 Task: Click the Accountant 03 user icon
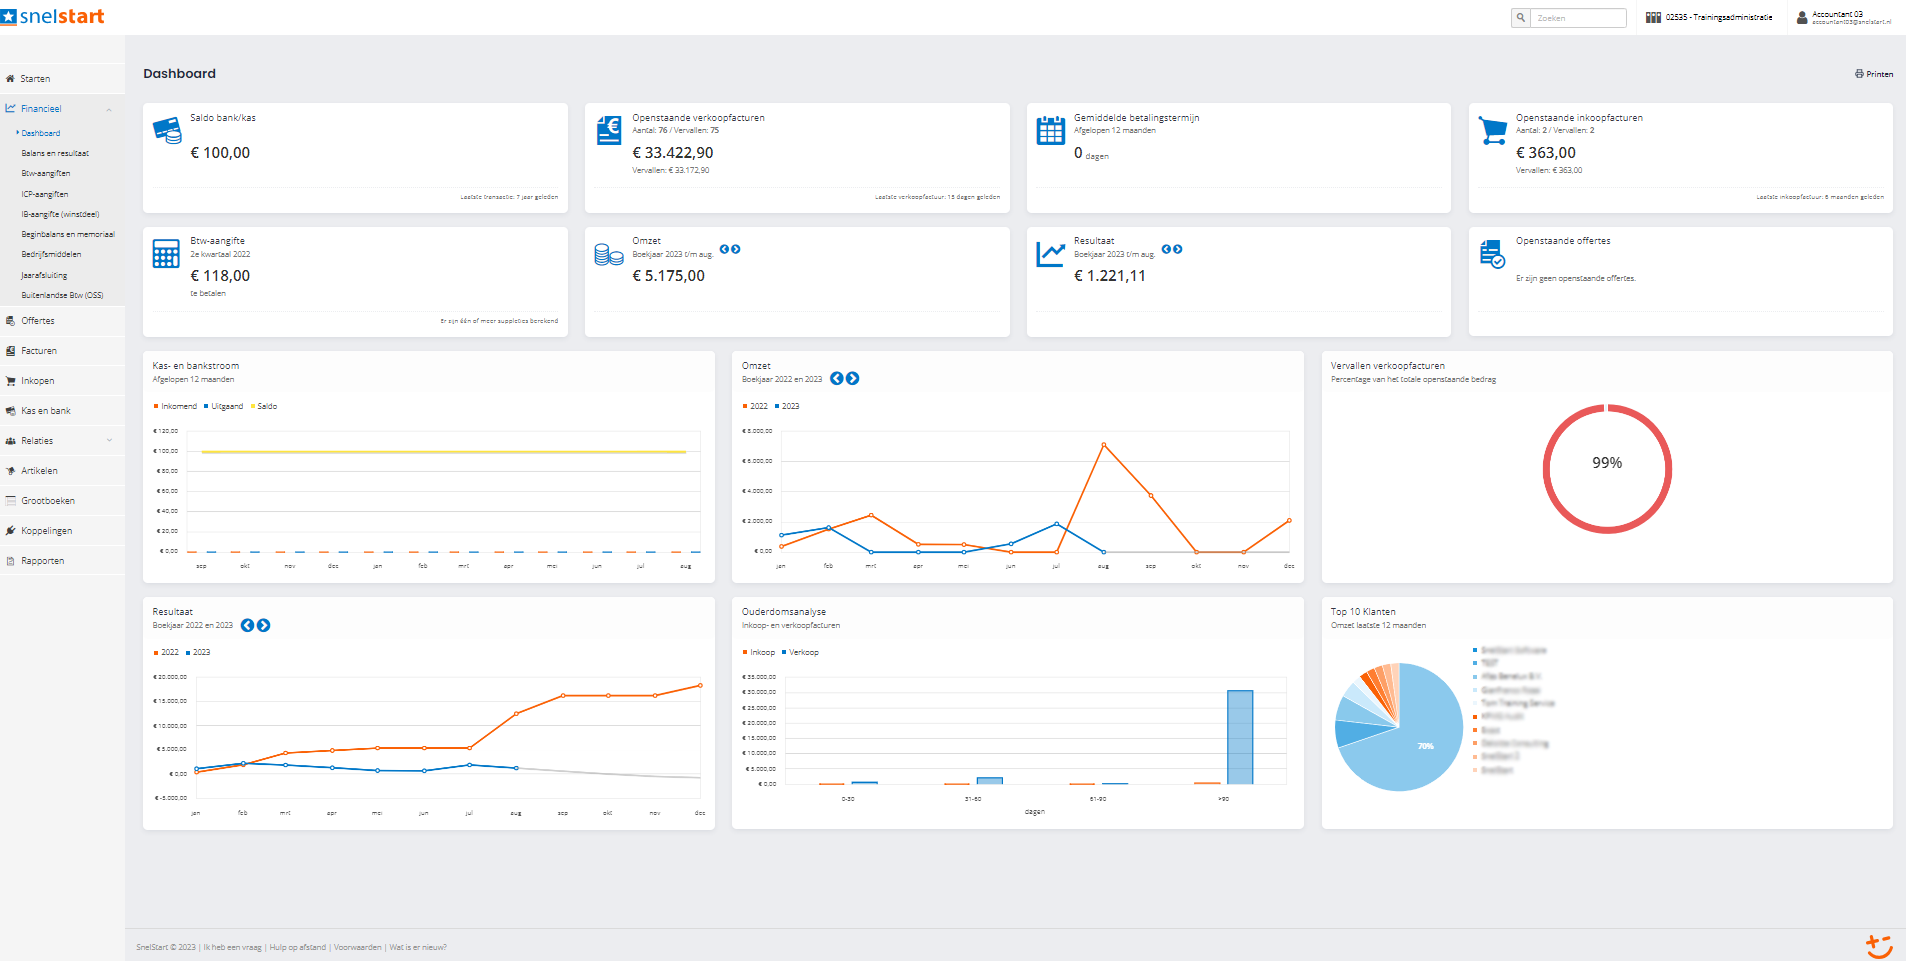point(1802,17)
